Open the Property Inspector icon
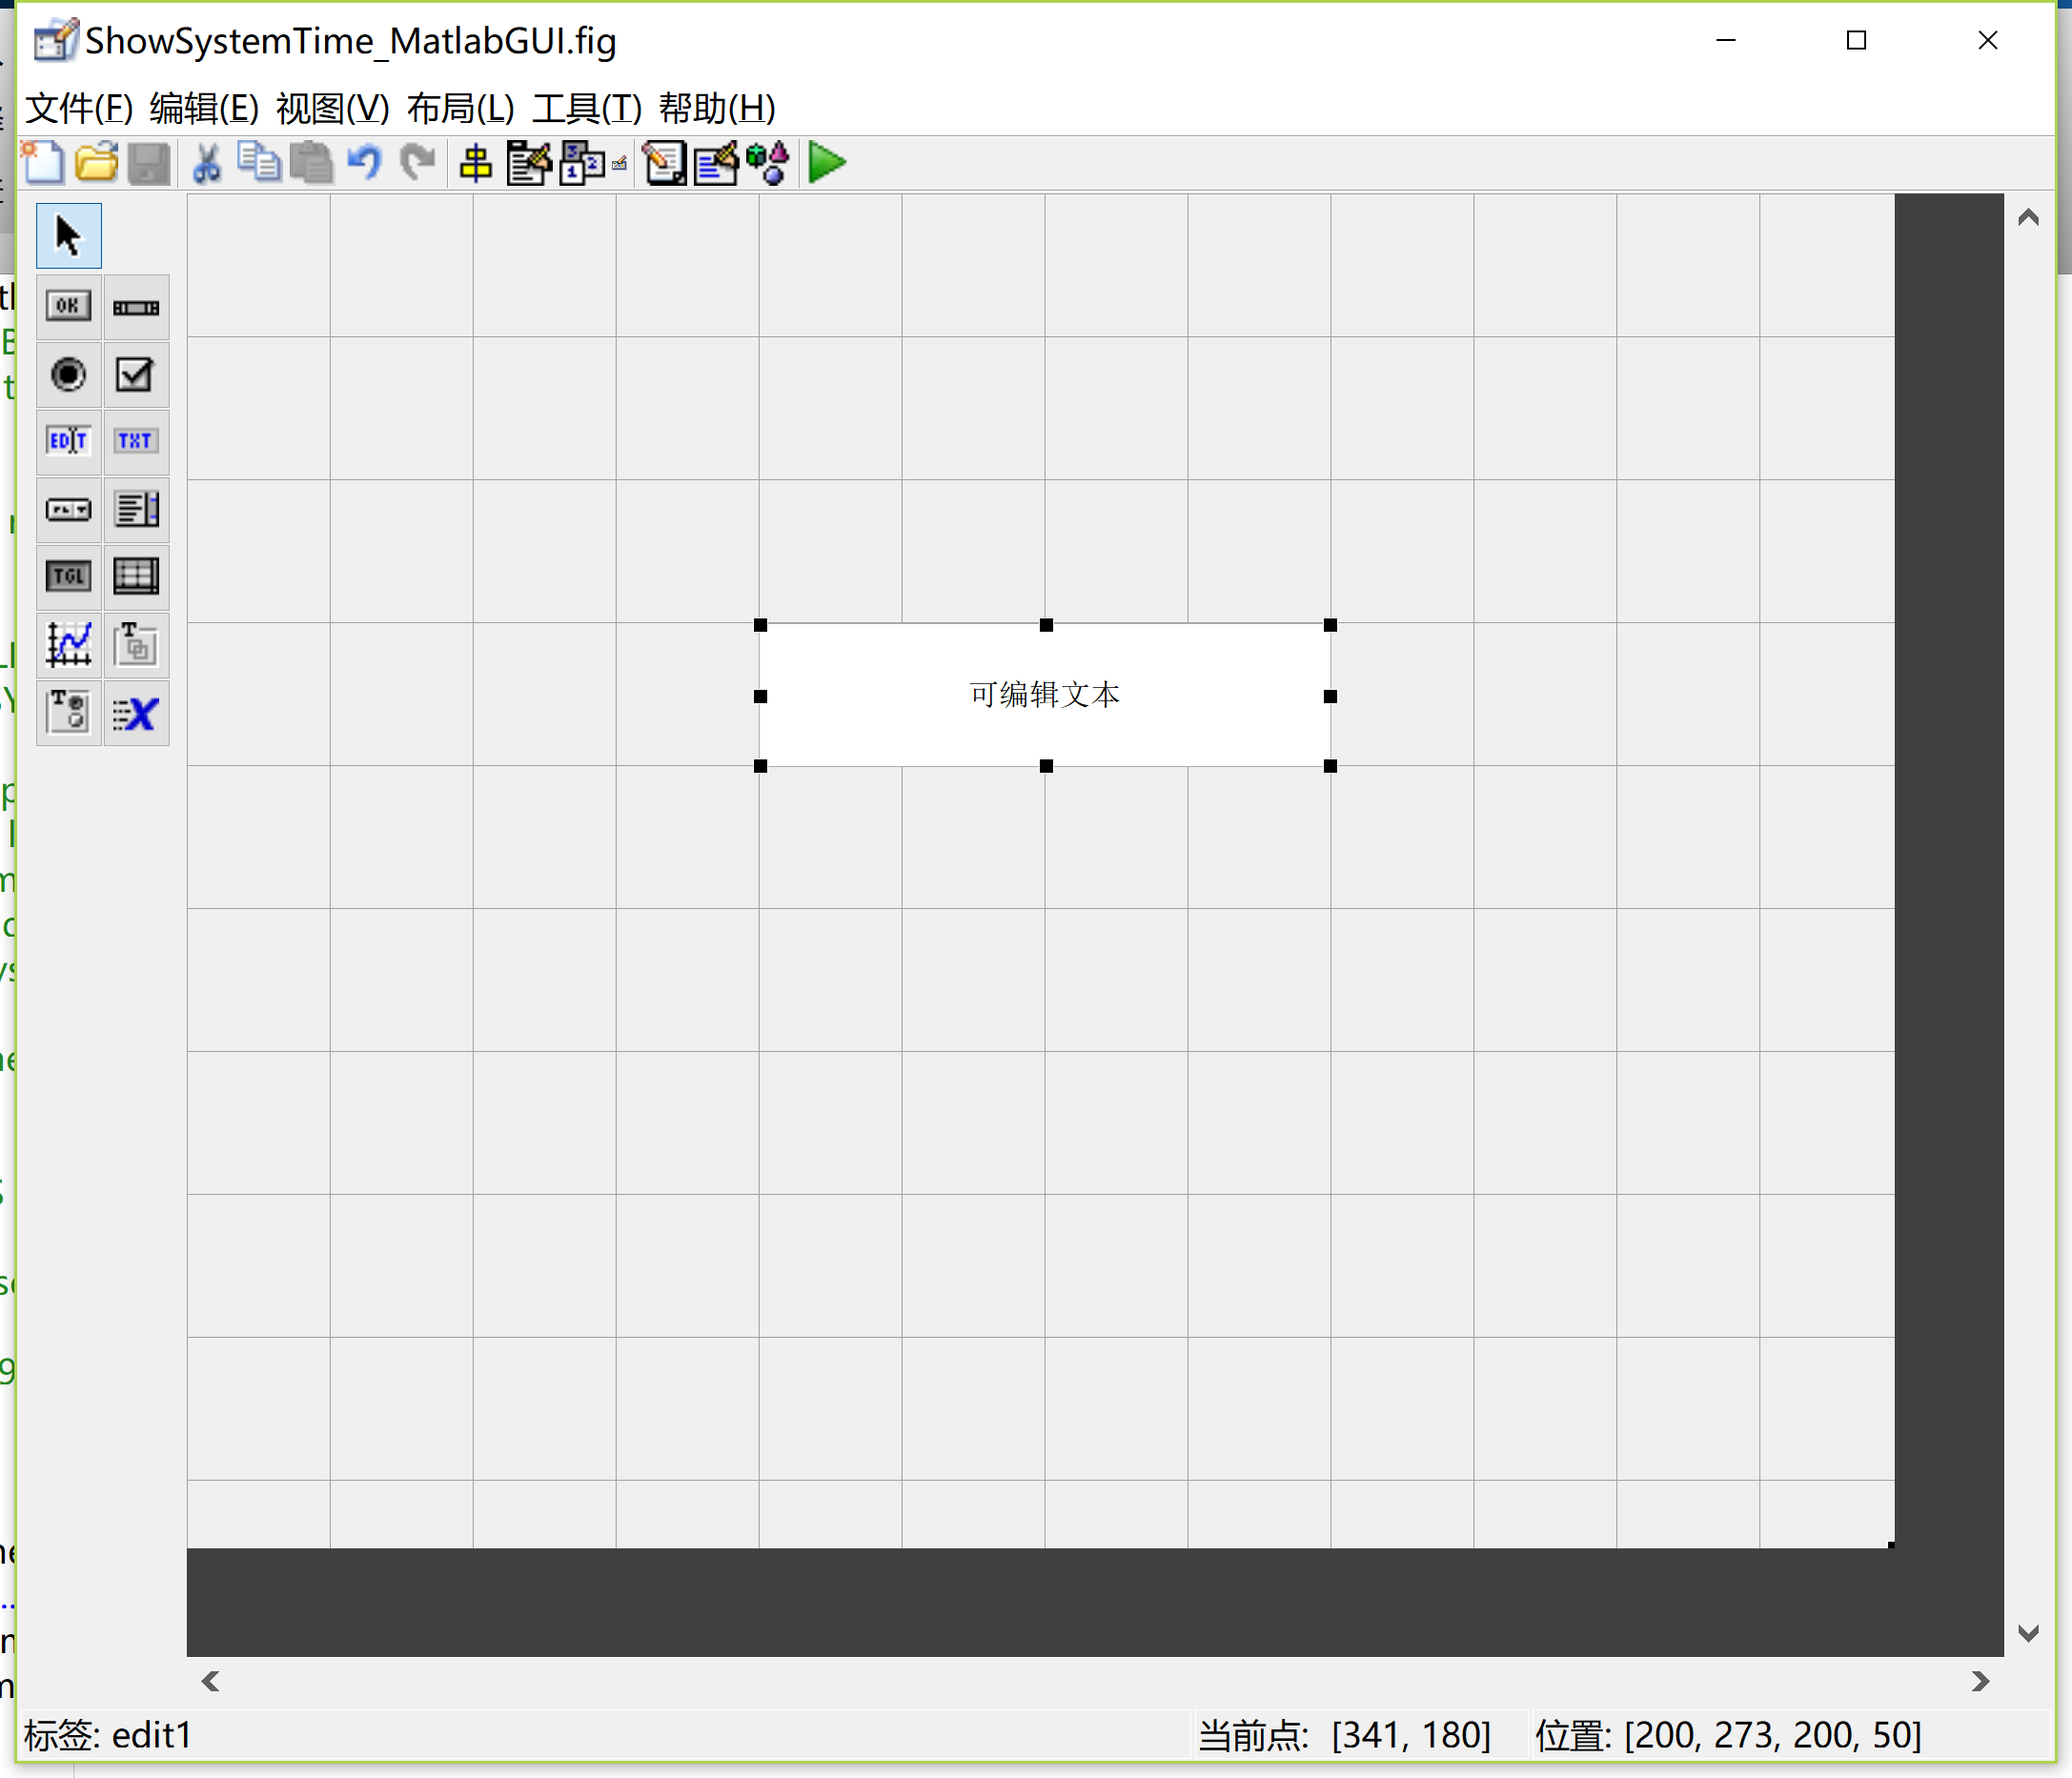Viewport: 2072px width, 1778px height. click(716, 163)
